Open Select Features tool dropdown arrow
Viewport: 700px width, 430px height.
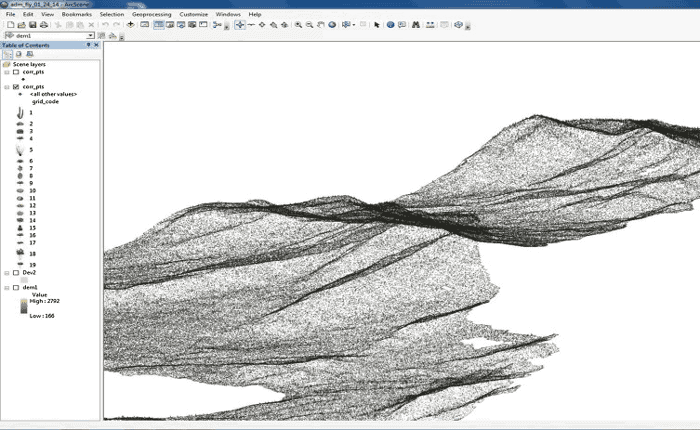(354, 25)
